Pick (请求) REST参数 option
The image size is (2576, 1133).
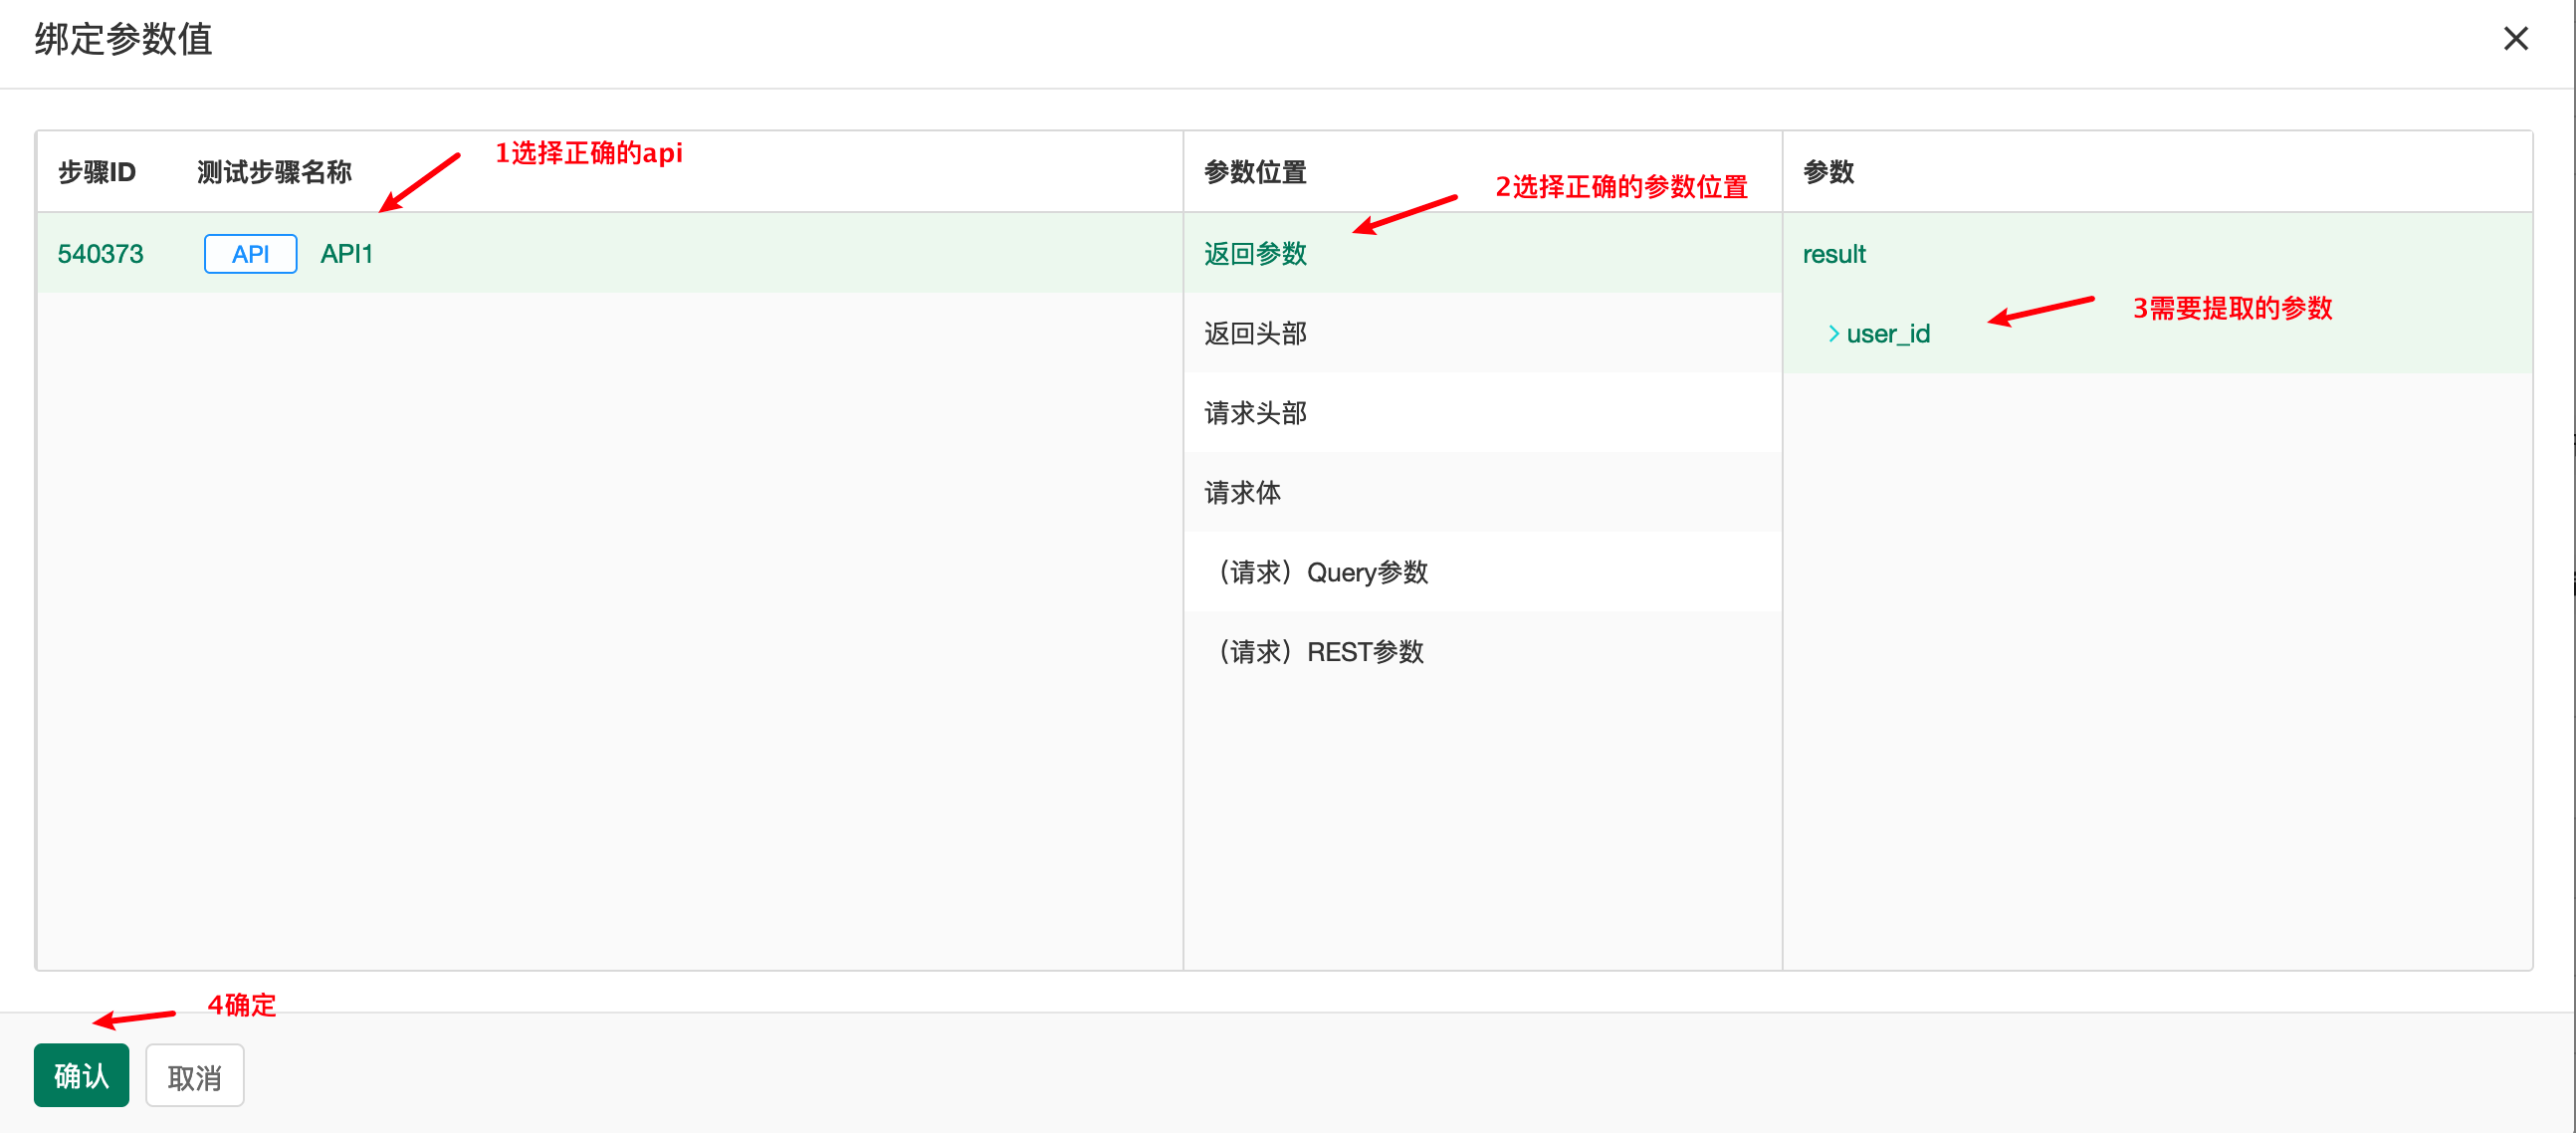coord(1318,652)
